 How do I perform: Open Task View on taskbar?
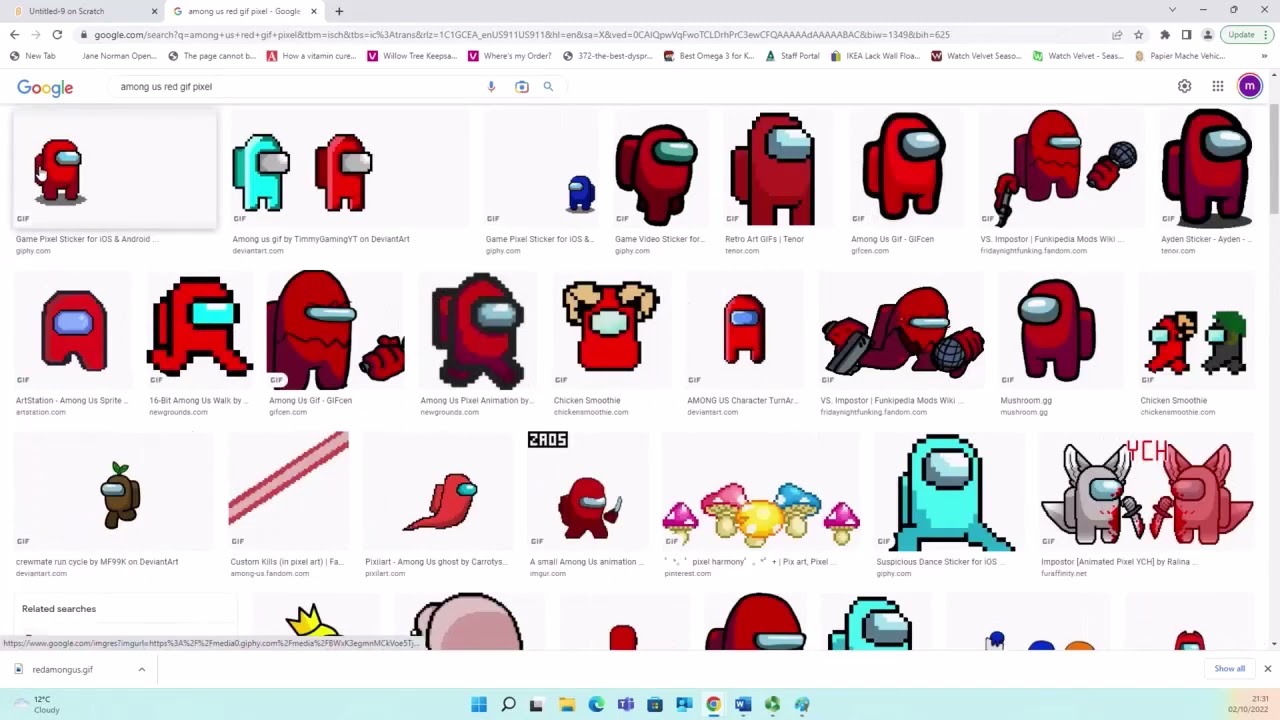point(536,705)
